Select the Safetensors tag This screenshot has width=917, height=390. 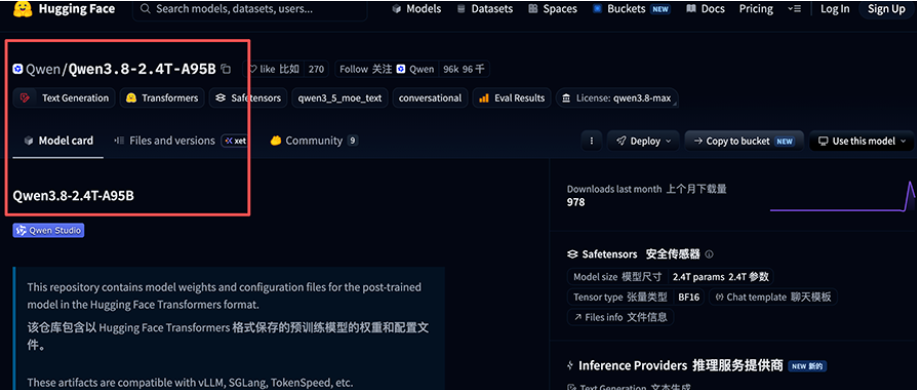(249, 98)
